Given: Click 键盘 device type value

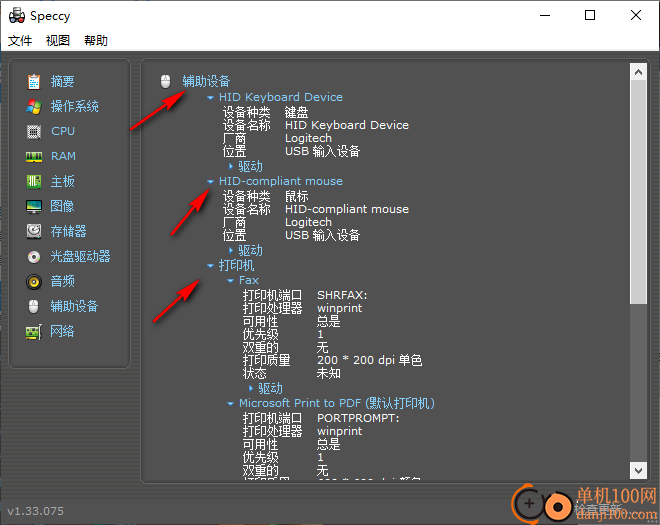Looking at the screenshot, I should pyautogui.click(x=296, y=112).
